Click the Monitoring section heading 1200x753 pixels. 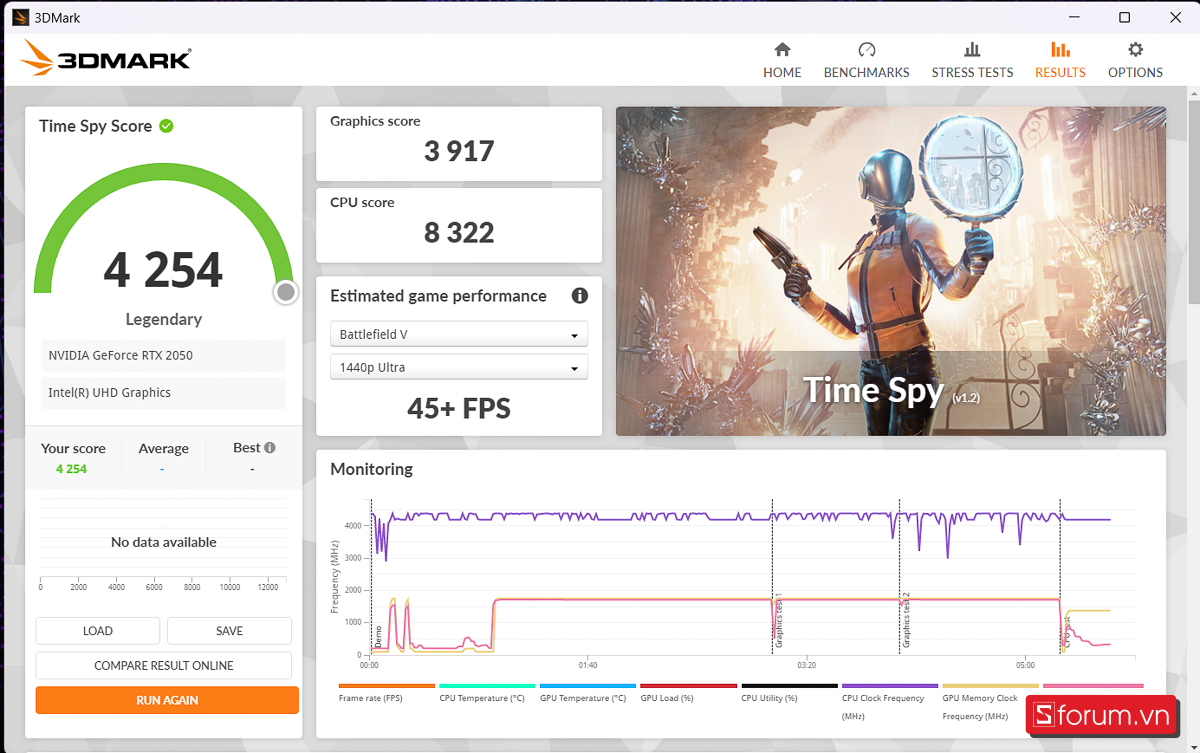[371, 469]
